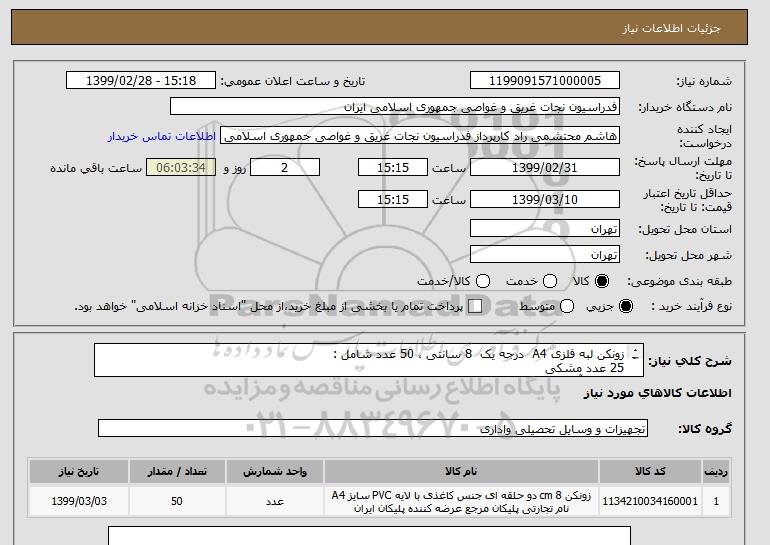The height and width of the screenshot is (545, 770).
Task: Click row number 1 cell
Action: (716, 501)
